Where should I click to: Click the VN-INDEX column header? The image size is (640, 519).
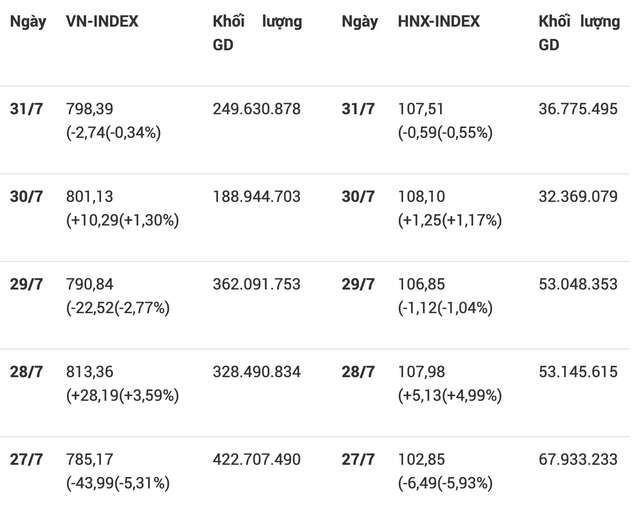(x=102, y=21)
